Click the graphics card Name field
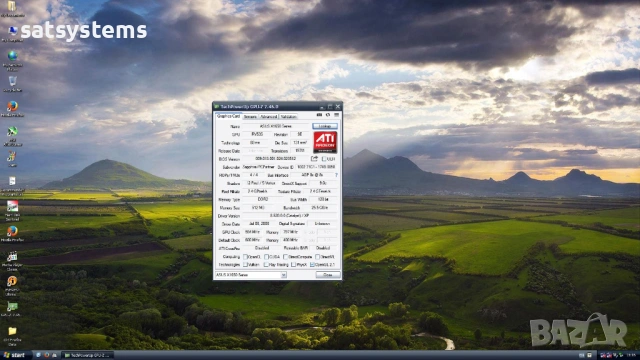Viewport: 640px width, 360px height. click(x=276, y=126)
